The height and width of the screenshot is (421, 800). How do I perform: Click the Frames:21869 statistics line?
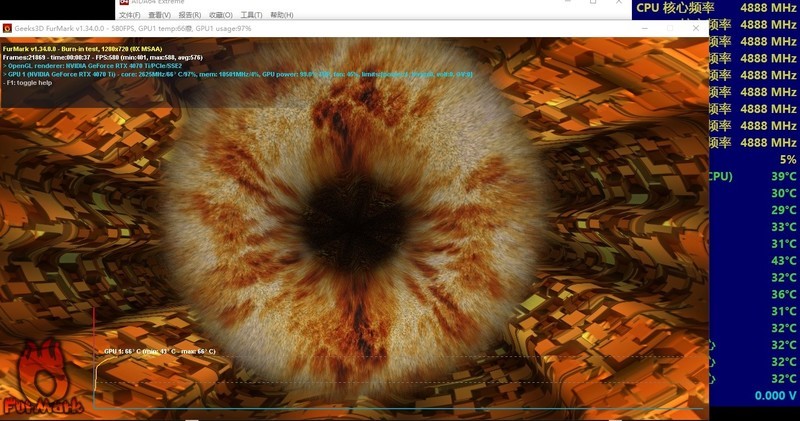pyautogui.click(x=103, y=58)
